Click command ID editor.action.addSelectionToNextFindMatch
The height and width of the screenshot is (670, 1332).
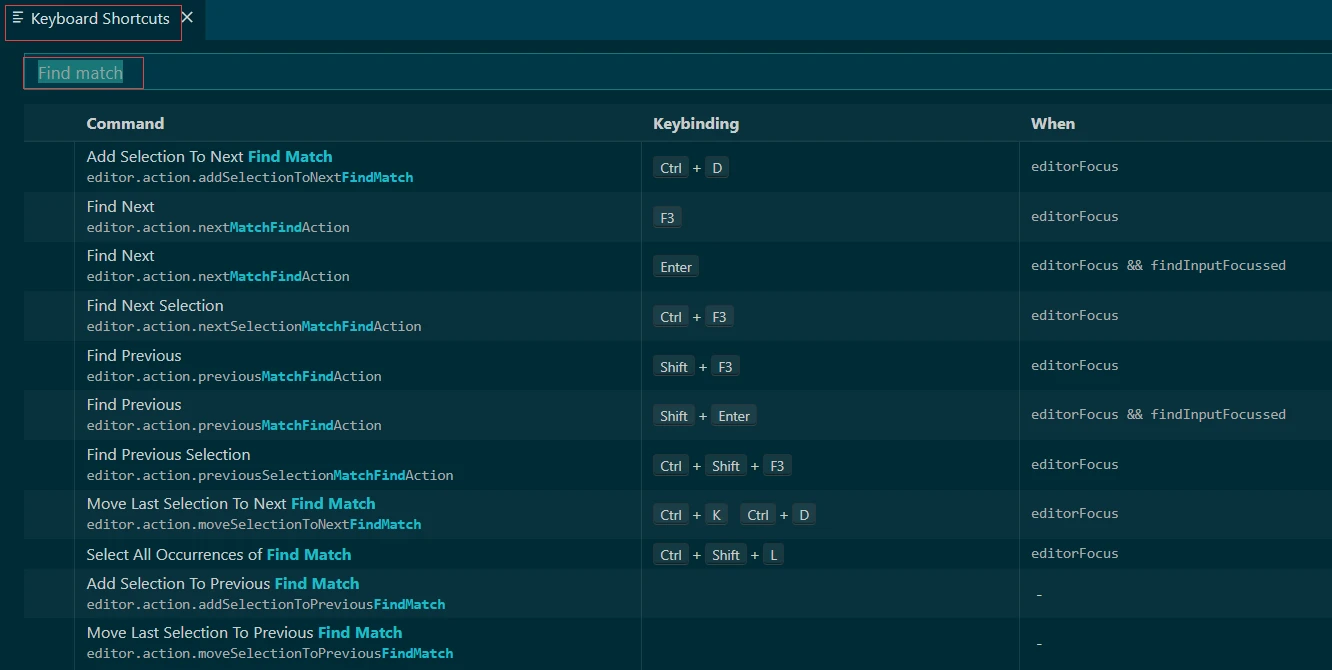pyautogui.click(x=250, y=177)
